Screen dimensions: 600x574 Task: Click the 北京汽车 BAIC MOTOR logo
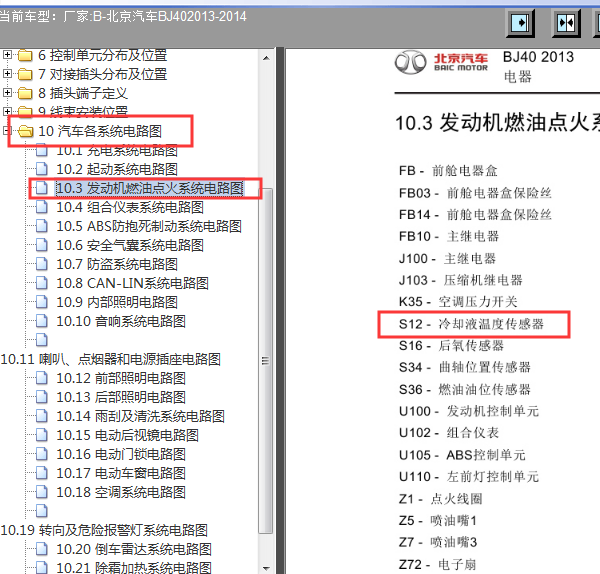coord(441,62)
